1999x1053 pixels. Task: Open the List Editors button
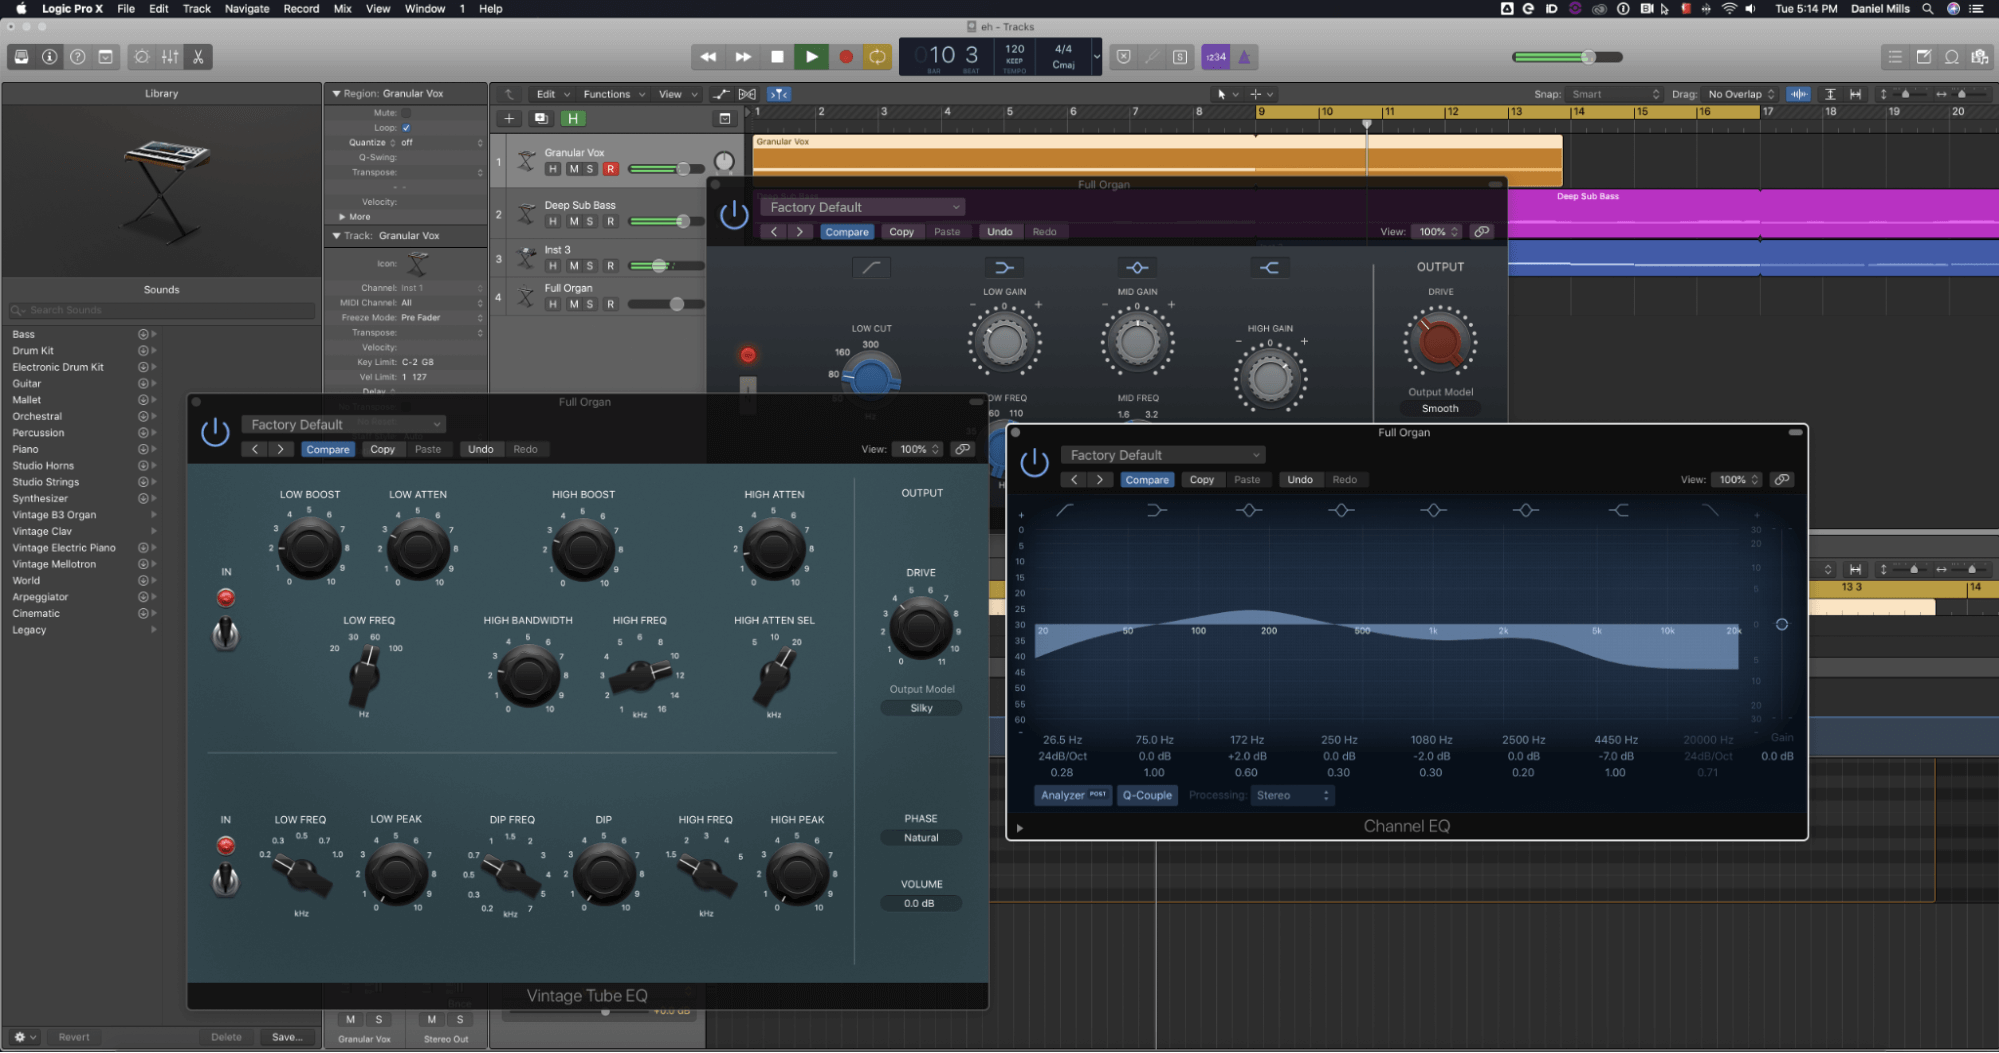1895,57
